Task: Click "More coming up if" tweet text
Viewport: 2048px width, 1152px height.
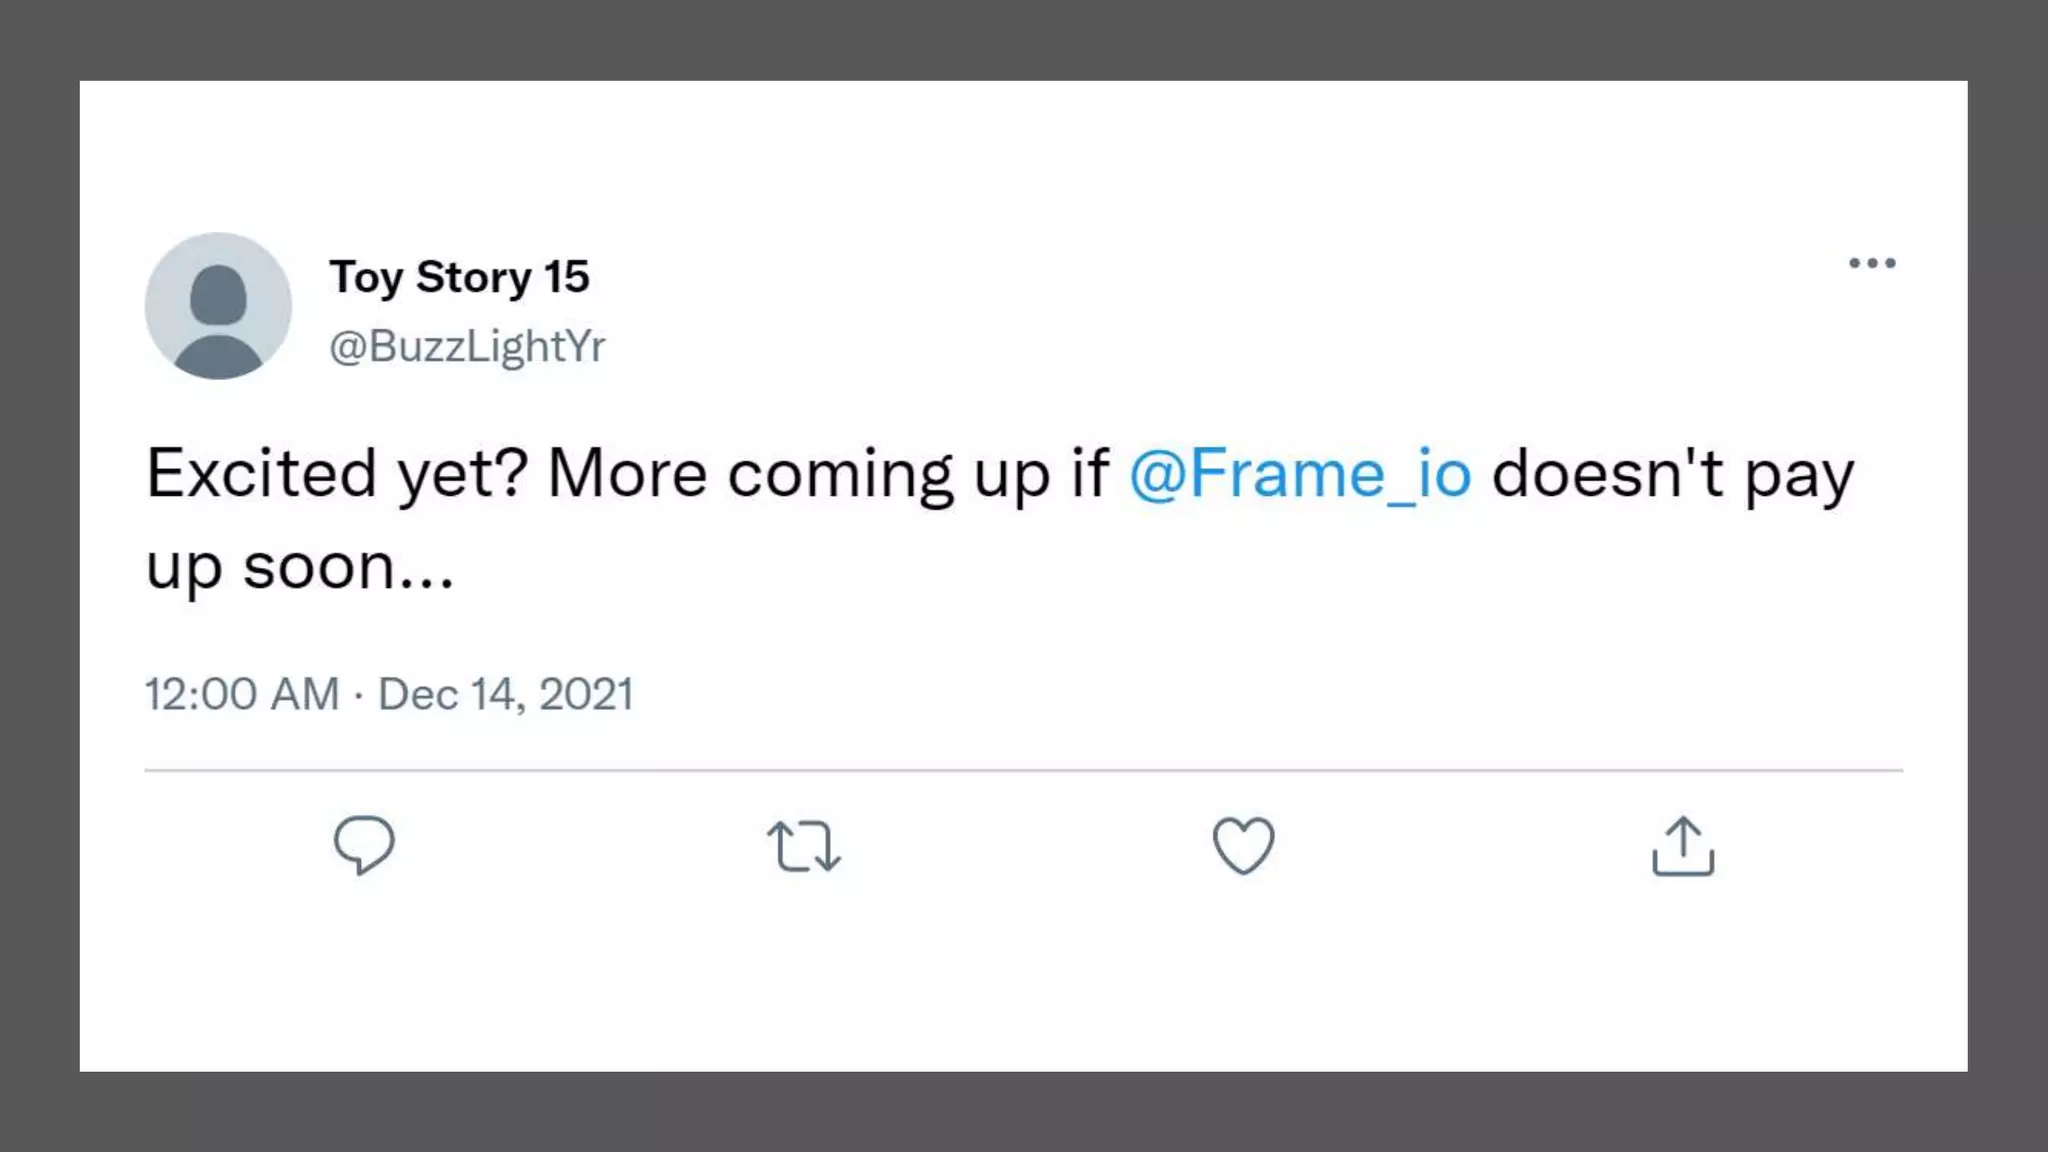Action: tap(828, 473)
